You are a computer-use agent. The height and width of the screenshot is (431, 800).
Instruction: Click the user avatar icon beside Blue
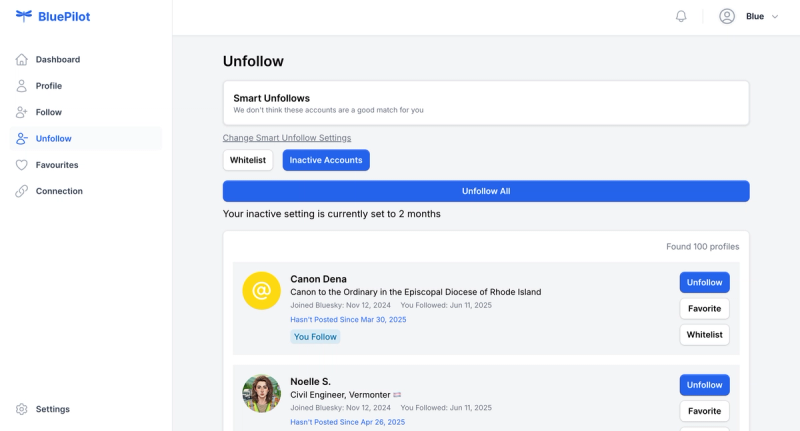(x=727, y=16)
